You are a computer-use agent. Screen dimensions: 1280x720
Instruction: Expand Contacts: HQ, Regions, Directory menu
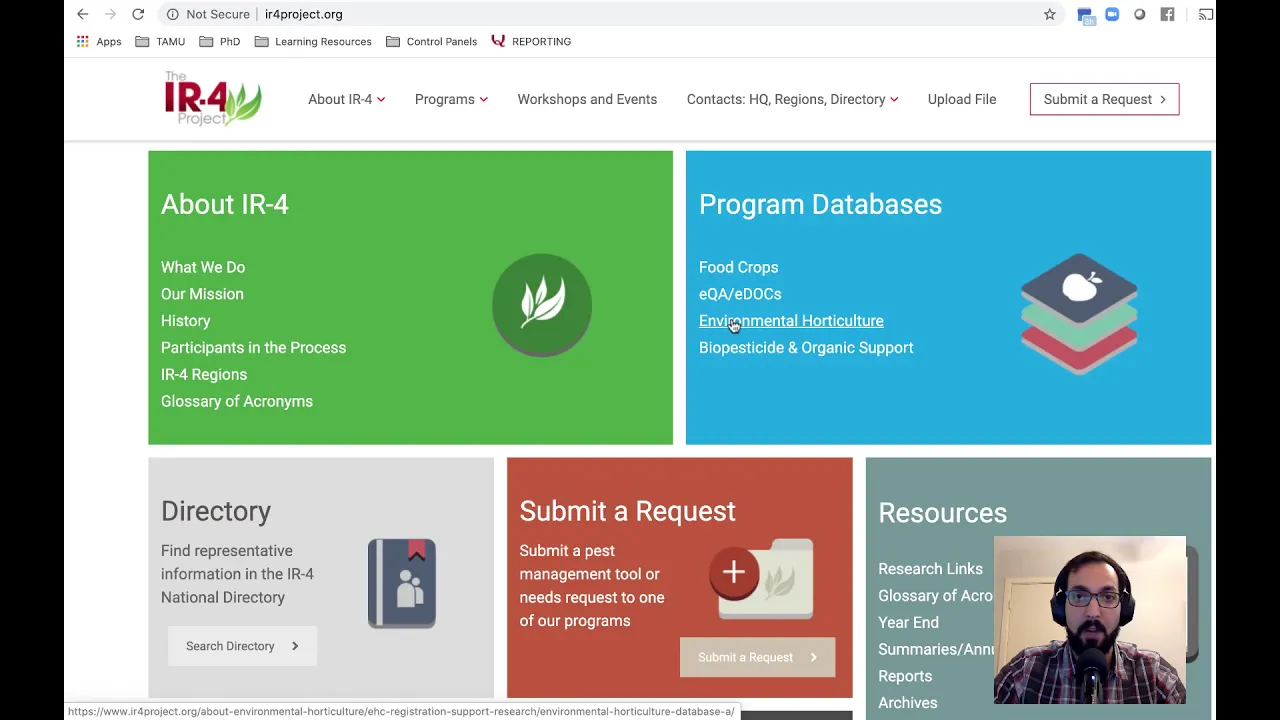point(792,99)
